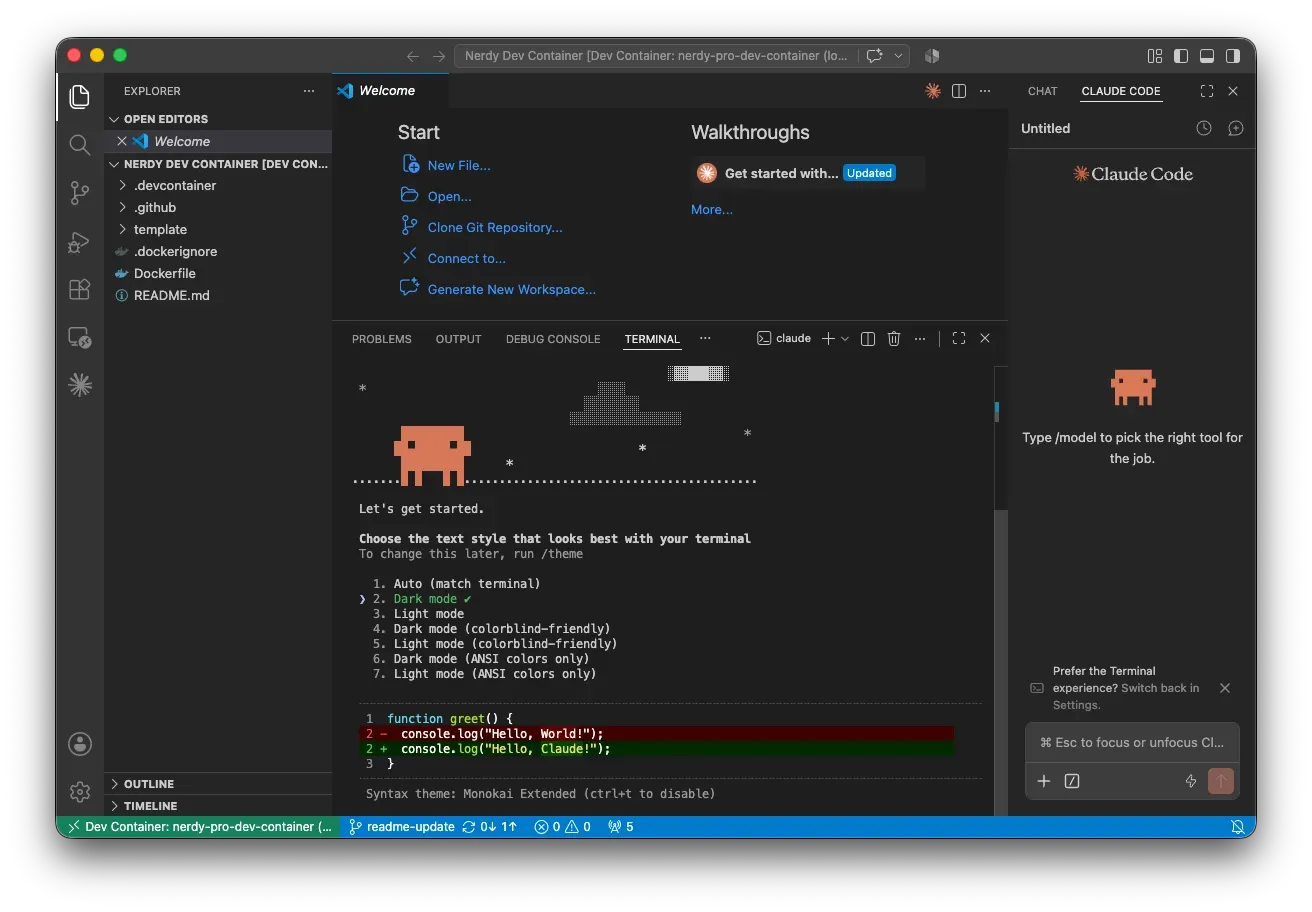Open the Copilot chat dropdown chevron

[x=898, y=56]
